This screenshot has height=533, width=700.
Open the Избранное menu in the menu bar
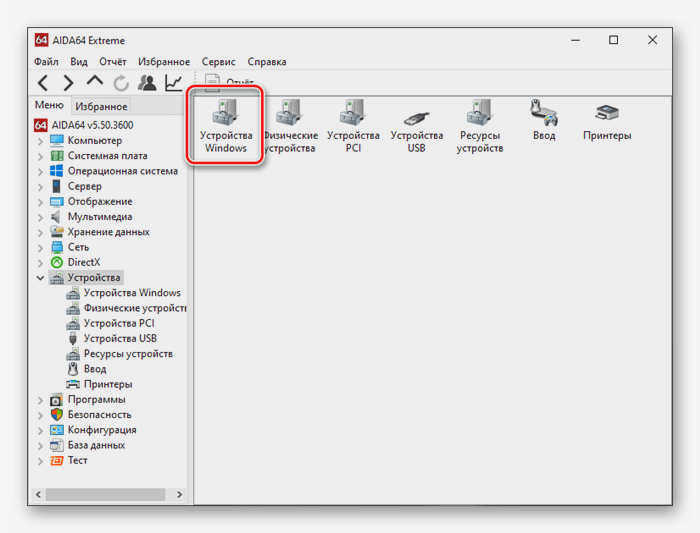pyautogui.click(x=164, y=62)
